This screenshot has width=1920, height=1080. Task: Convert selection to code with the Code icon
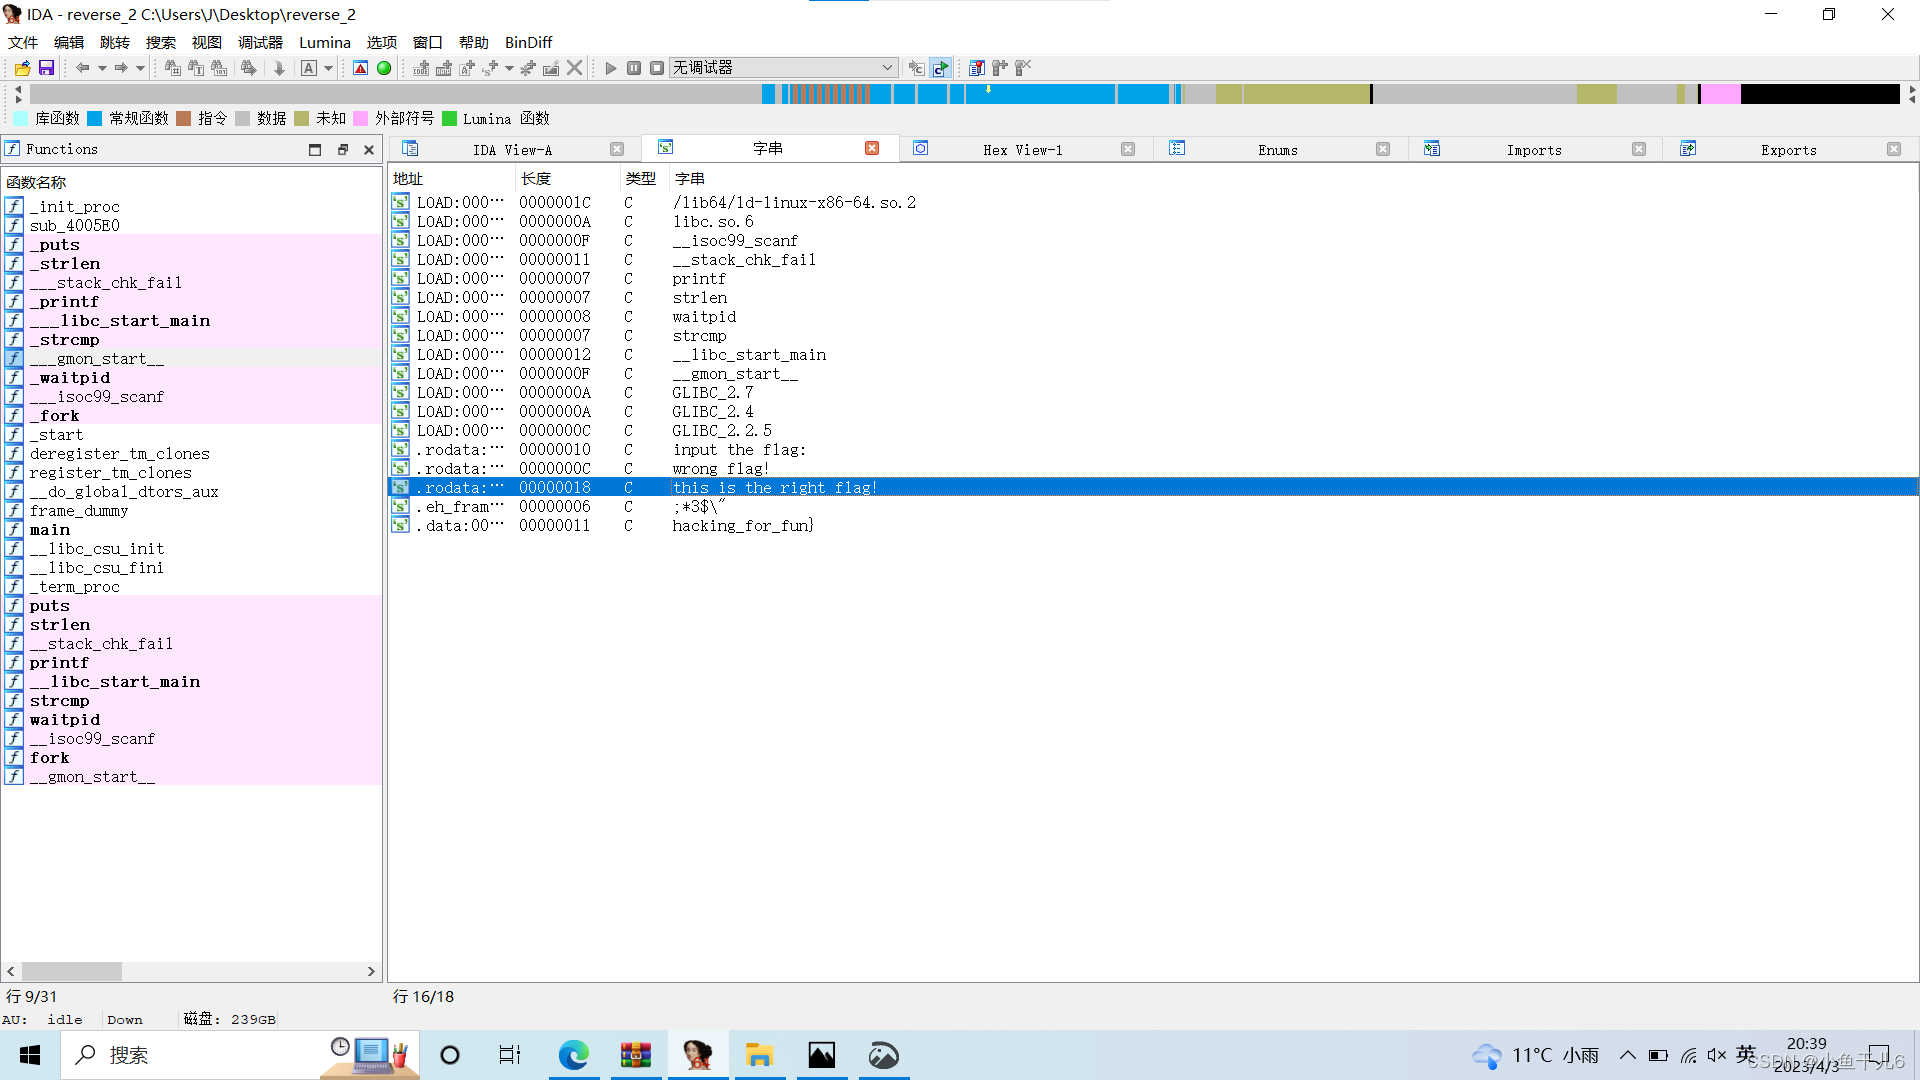point(420,67)
